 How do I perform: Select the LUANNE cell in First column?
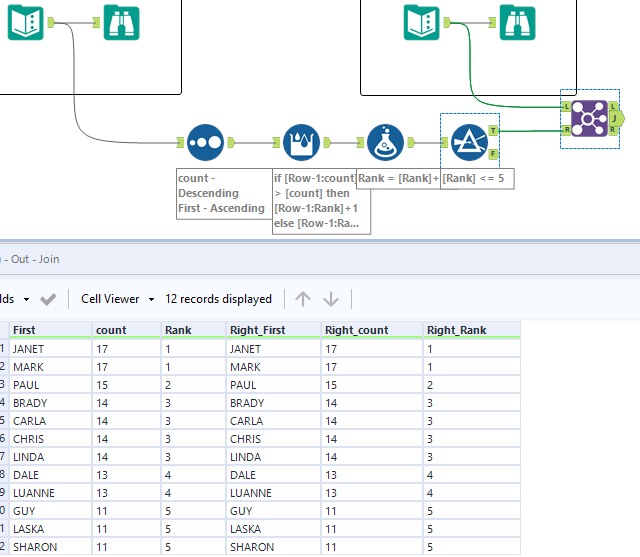[x=34, y=493]
